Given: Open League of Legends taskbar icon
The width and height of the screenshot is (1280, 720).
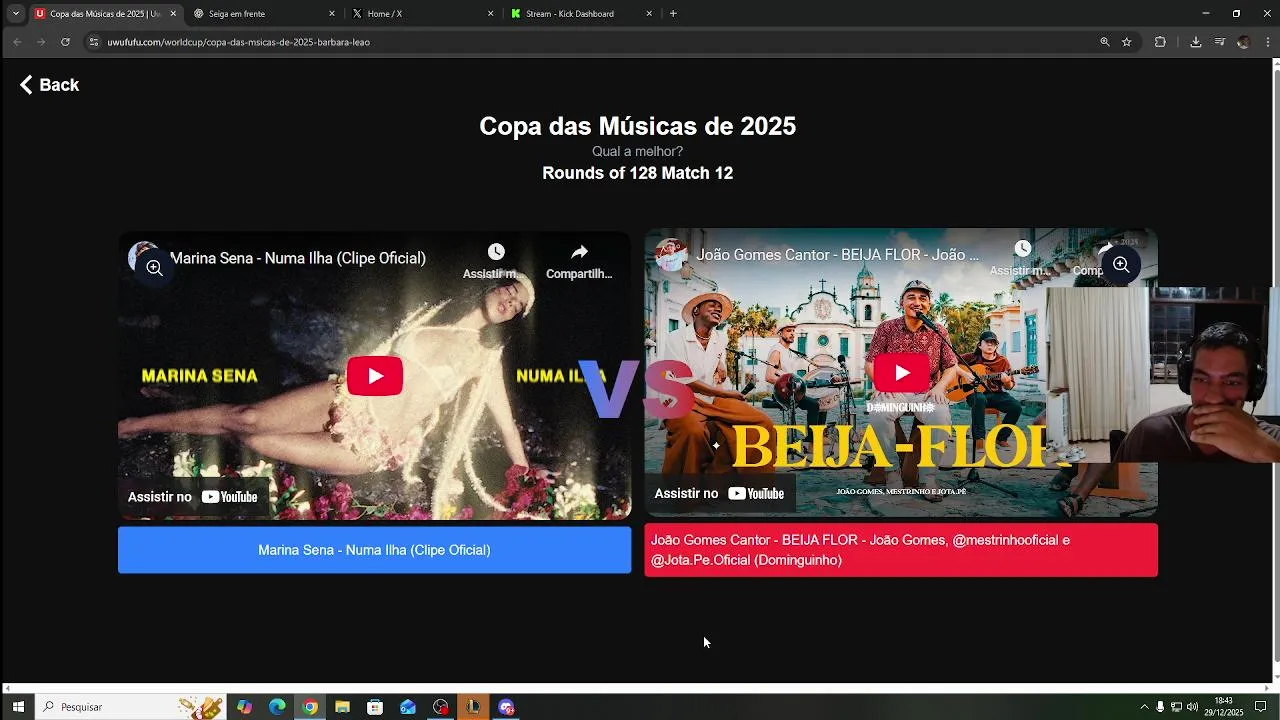Looking at the screenshot, I should click(473, 707).
